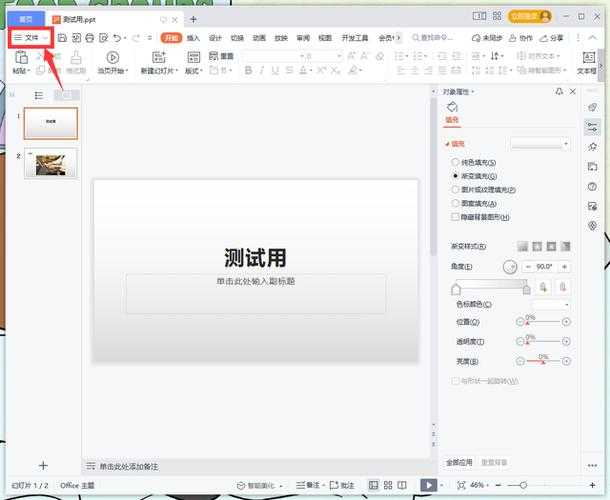Viewport: 610px width, 500px height.
Task: Select 纯色填充 (Solid fill) radio button
Action: (454, 162)
